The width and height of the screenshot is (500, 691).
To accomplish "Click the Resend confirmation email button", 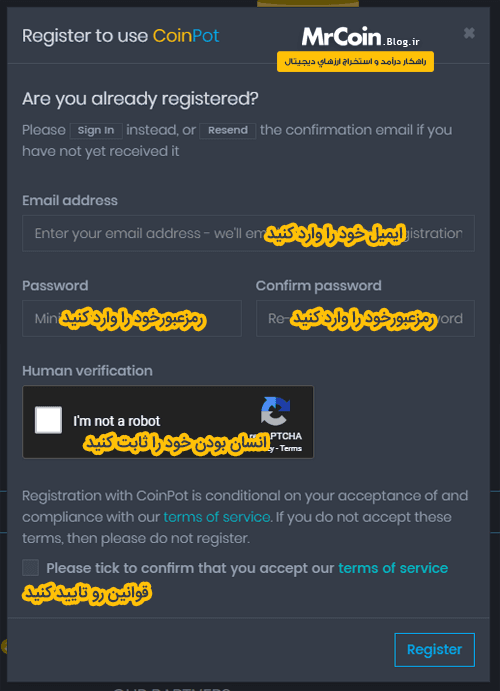I will pos(228,130).
